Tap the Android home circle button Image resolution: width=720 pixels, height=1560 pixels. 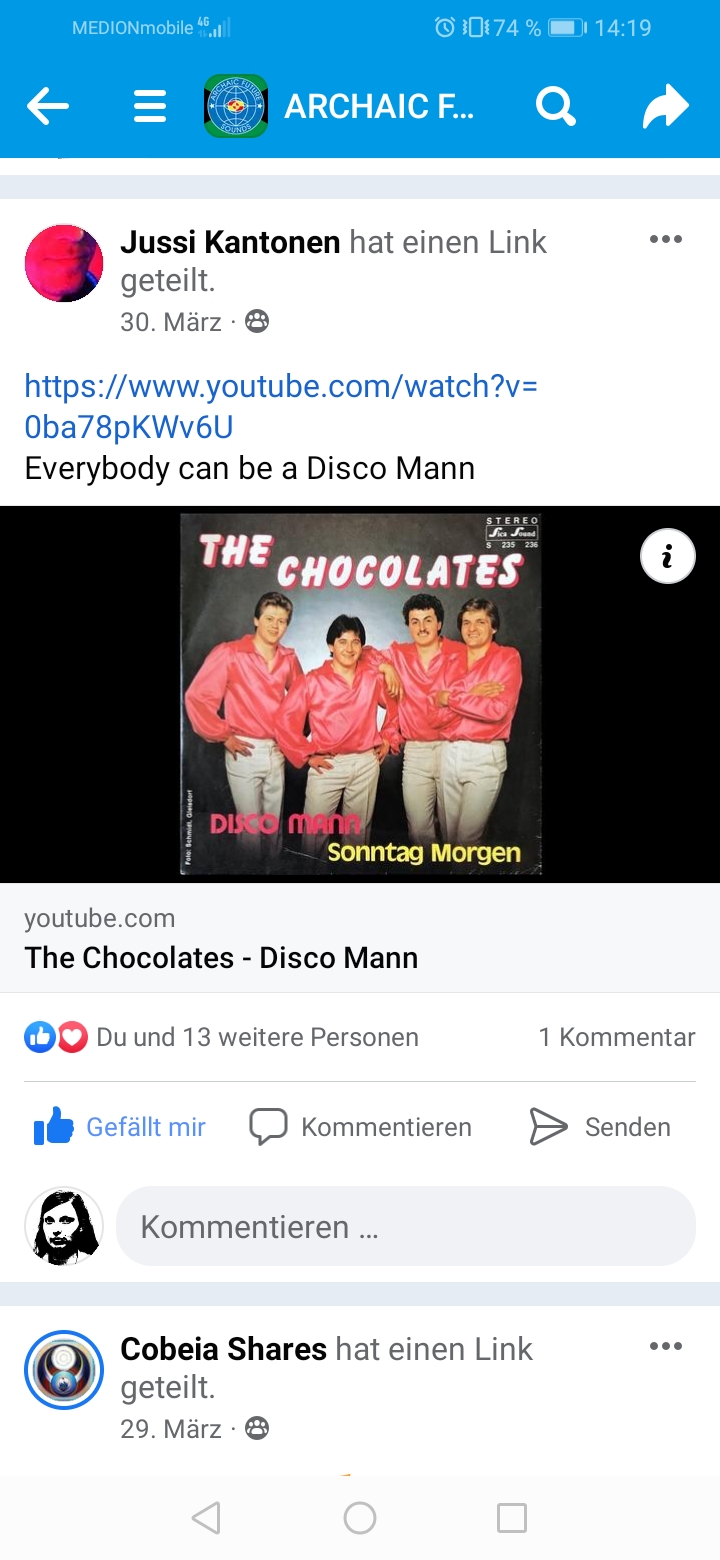pos(360,1518)
